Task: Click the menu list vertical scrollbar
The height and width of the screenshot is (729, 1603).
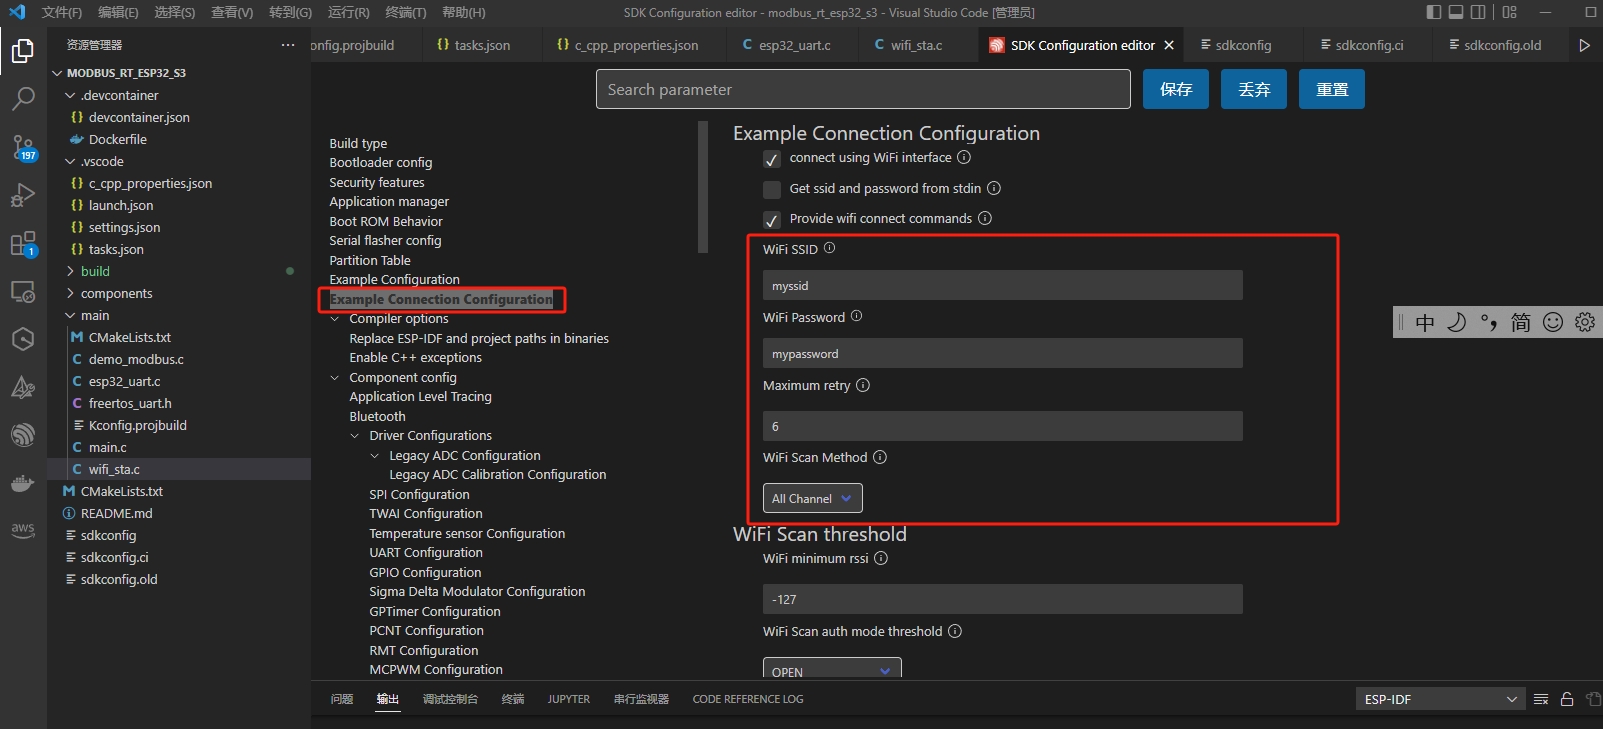Action: click(x=703, y=186)
